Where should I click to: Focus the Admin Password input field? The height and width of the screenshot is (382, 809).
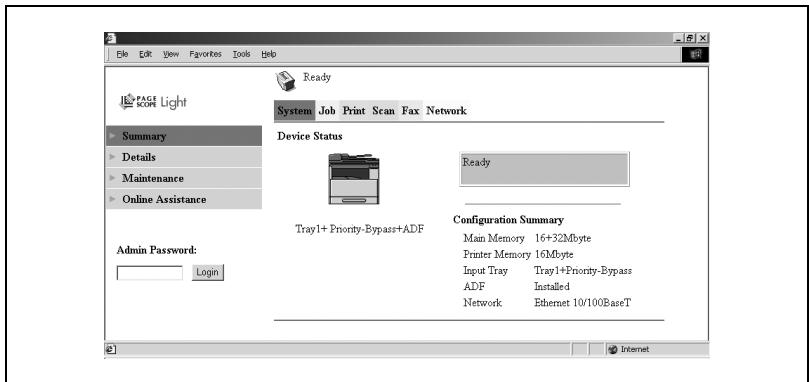coord(150,273)
